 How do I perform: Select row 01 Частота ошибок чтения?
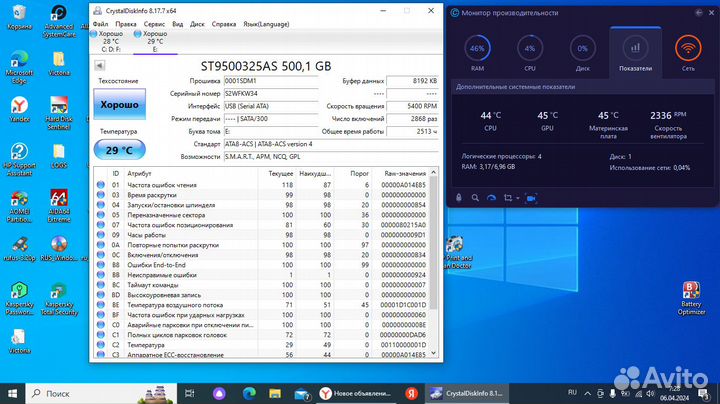tap(262, 185)
